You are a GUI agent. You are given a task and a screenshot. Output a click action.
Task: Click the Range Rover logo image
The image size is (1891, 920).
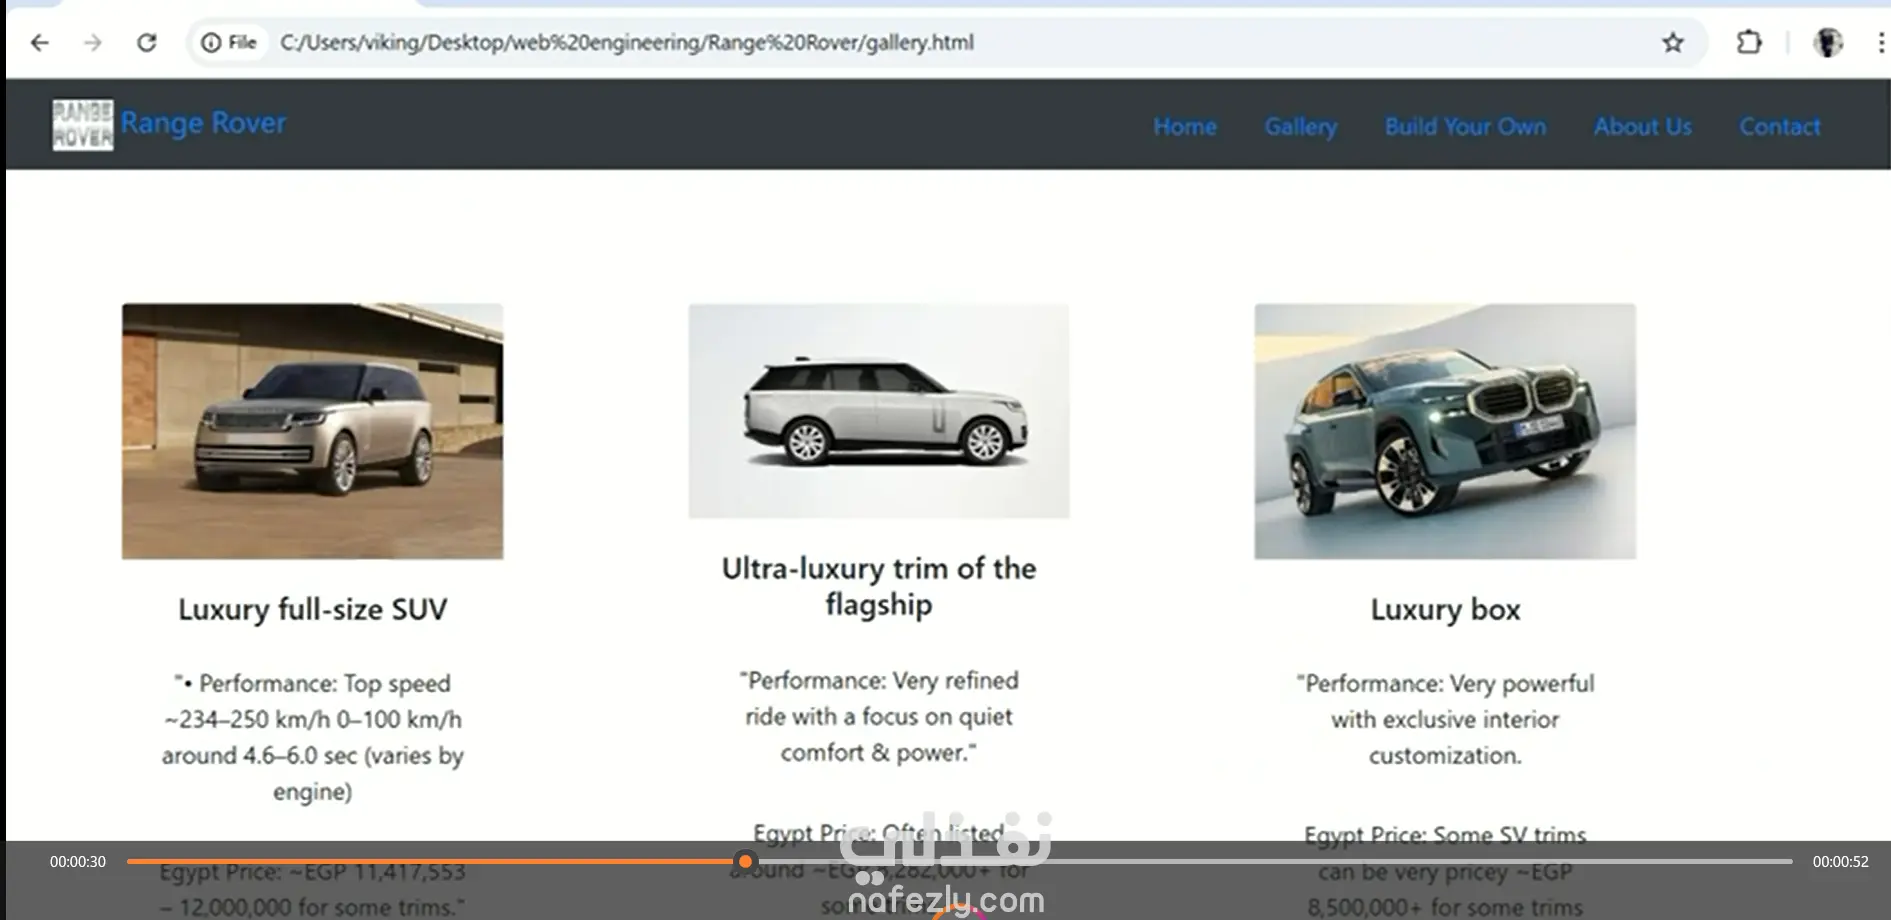[83, 125]
